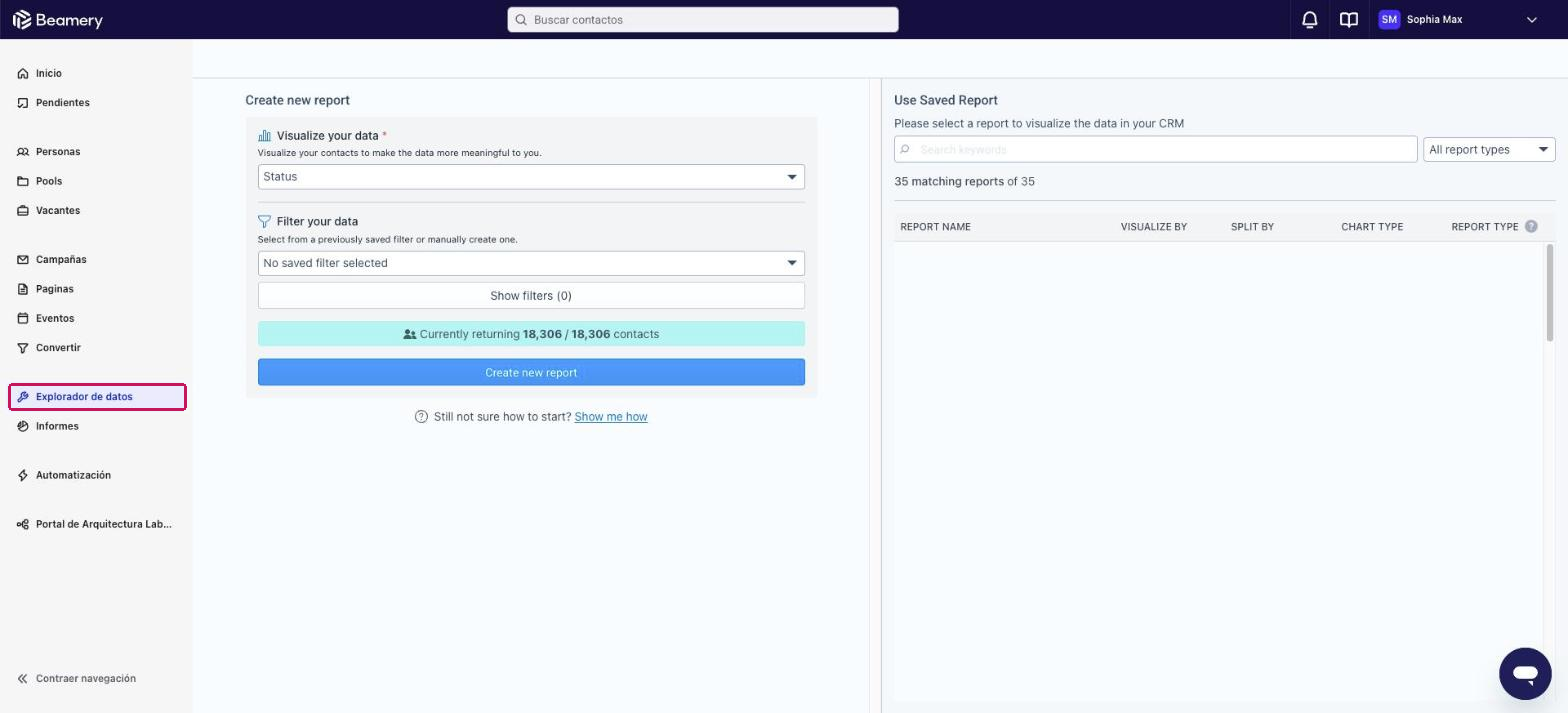Open the No saved filter selected dropdown
The width and height of the screenshot is (1568, 713).
tap(531, 263)
